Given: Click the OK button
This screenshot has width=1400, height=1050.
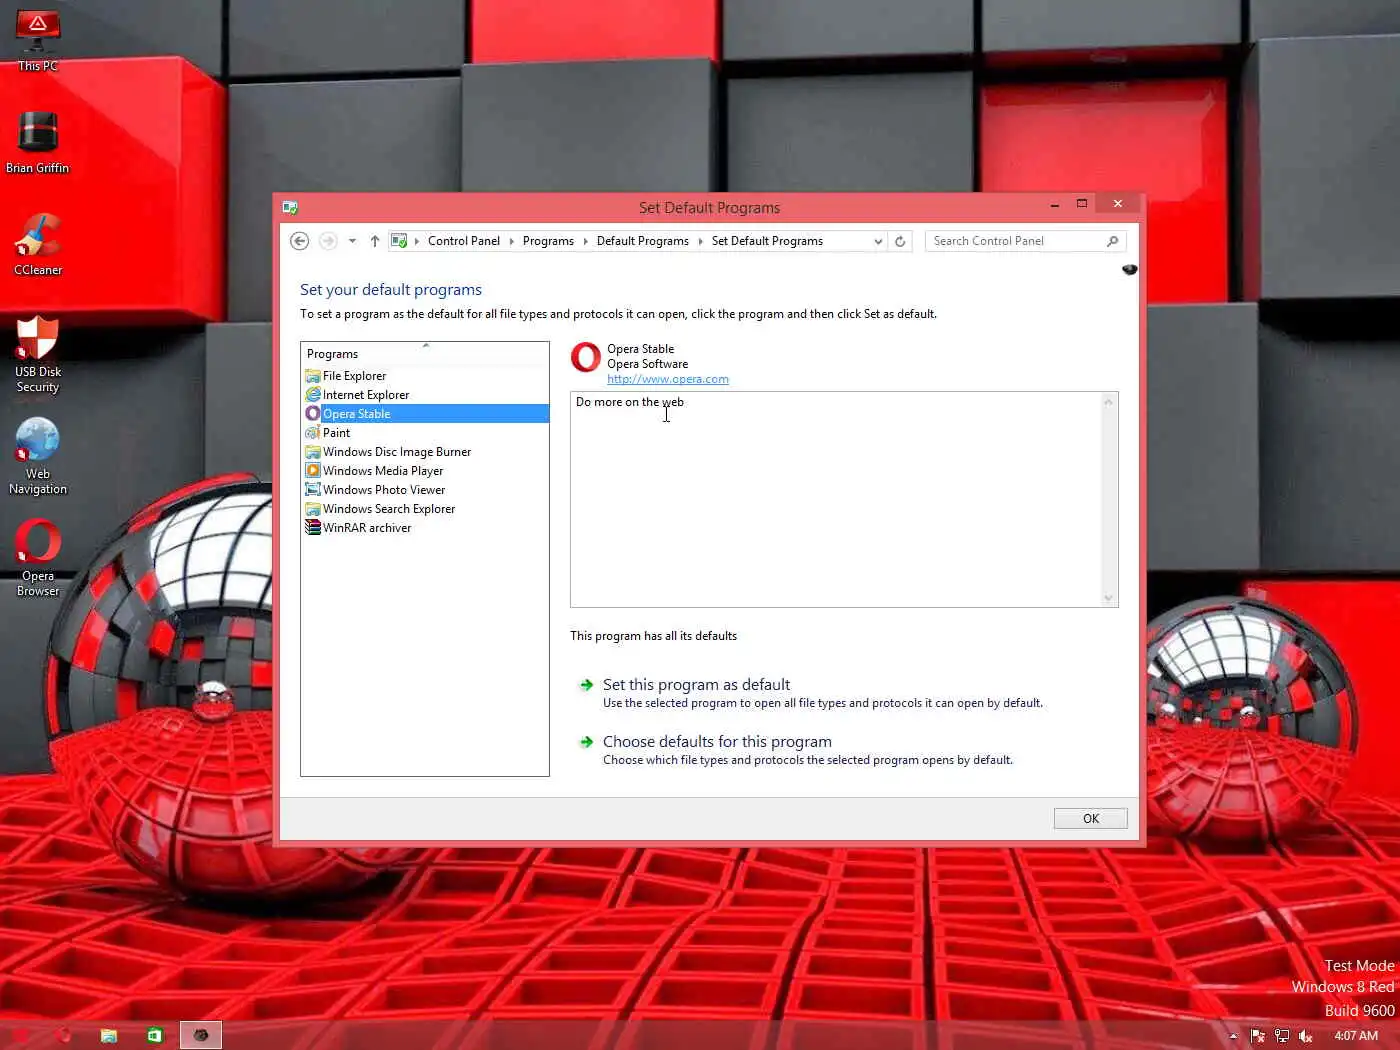Looking at the screenshot, I should click(1090, 818).
